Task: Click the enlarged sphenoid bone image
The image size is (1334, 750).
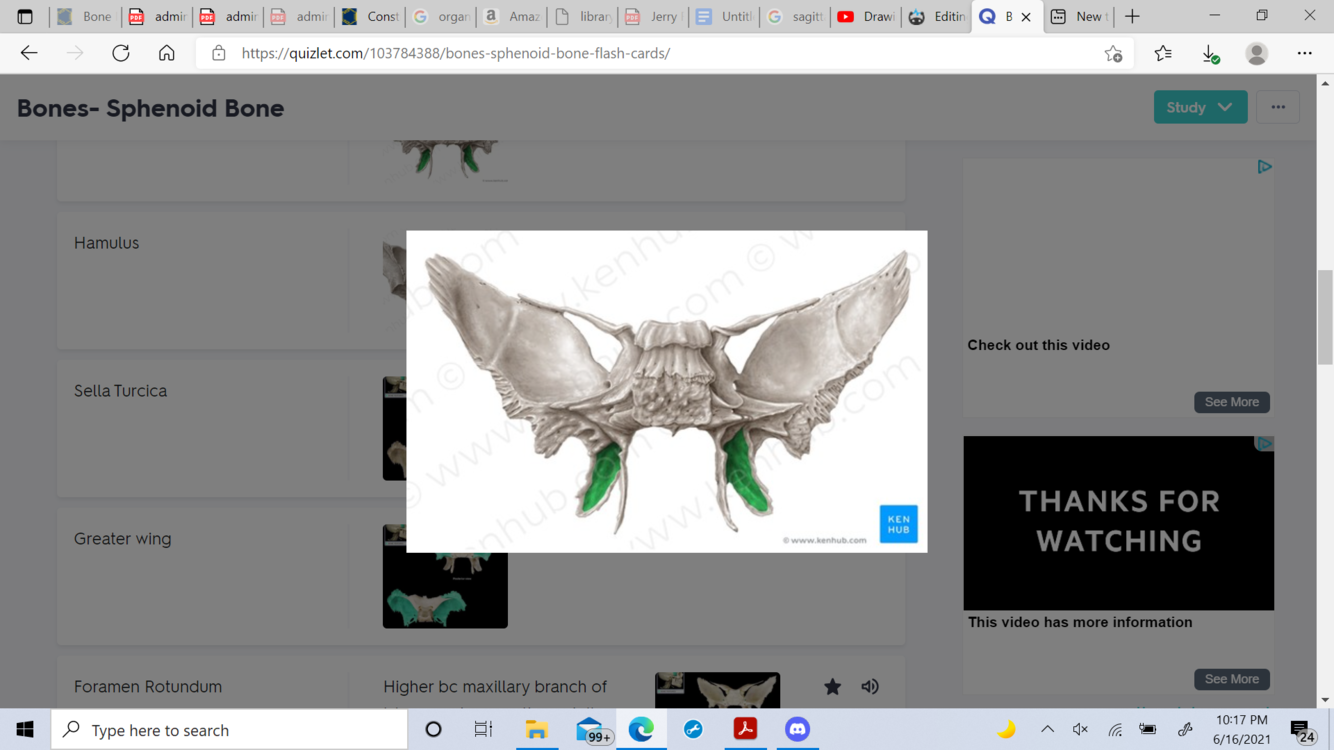Action: coord(667,392)
